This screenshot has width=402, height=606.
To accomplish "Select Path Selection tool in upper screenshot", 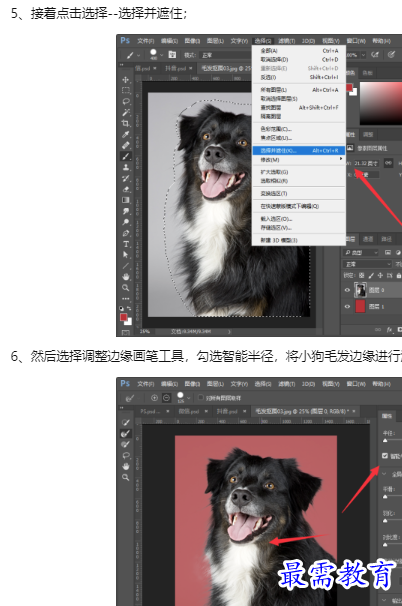I will 126,255.
